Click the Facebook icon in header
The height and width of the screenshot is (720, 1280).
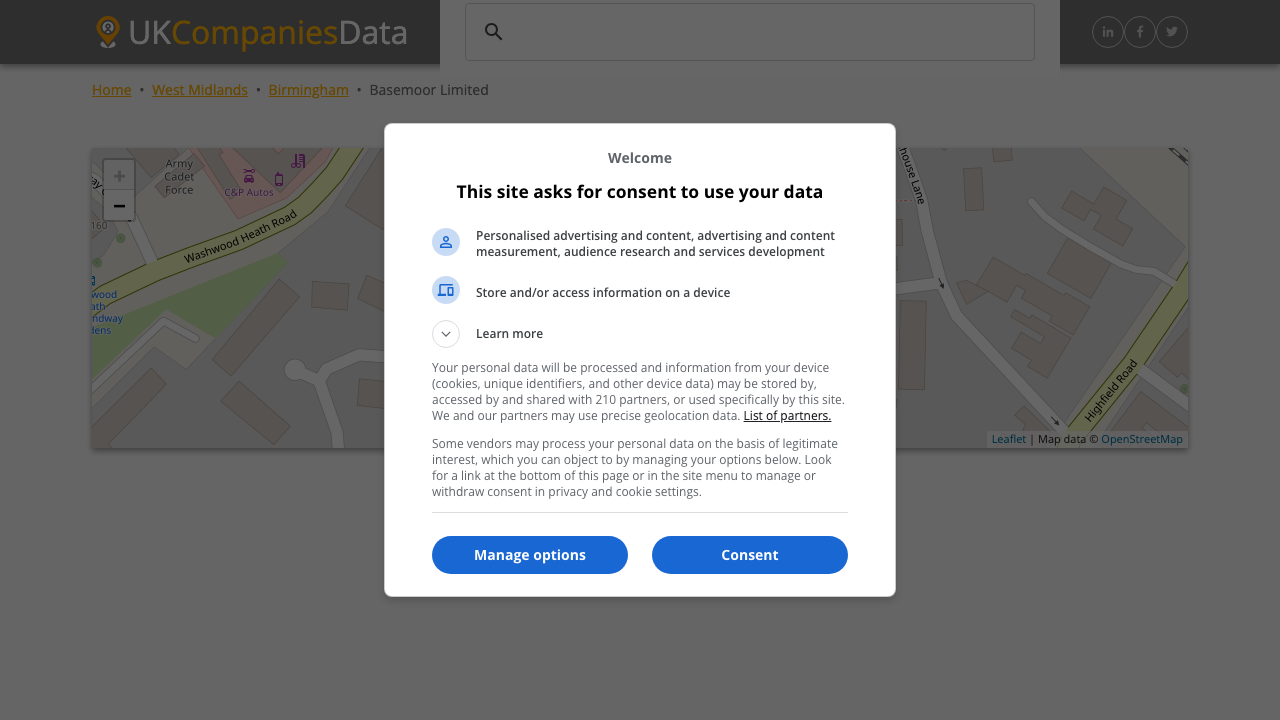click(1140, 32)
